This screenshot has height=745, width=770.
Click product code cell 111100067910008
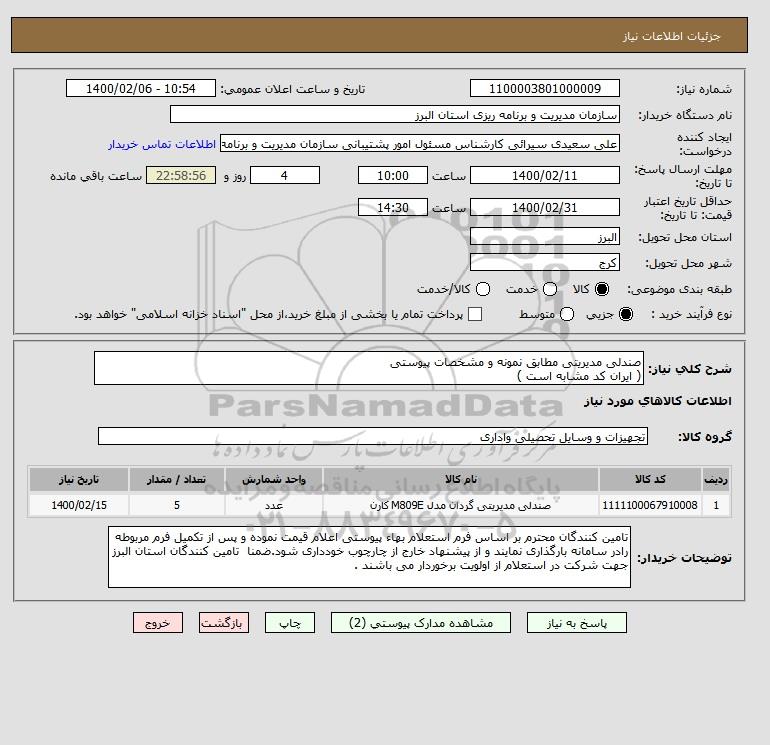(x=650, y=505)
